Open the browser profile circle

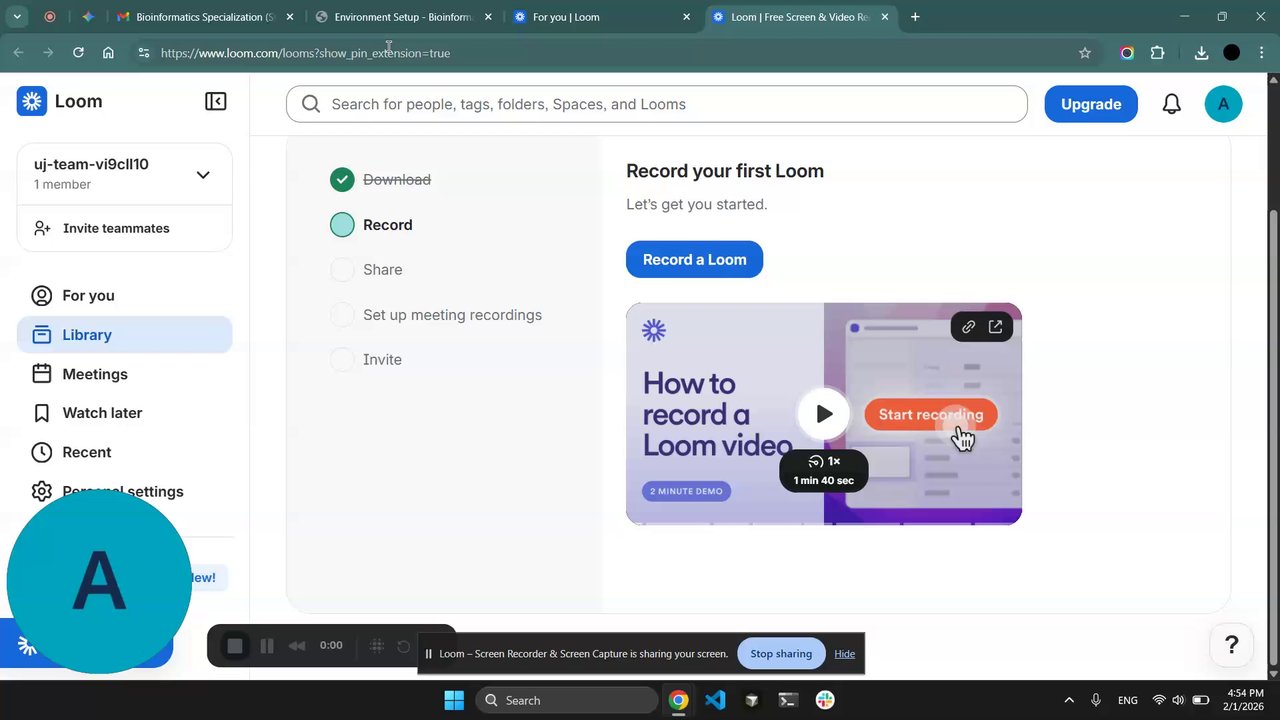[x=1232, y=53]
